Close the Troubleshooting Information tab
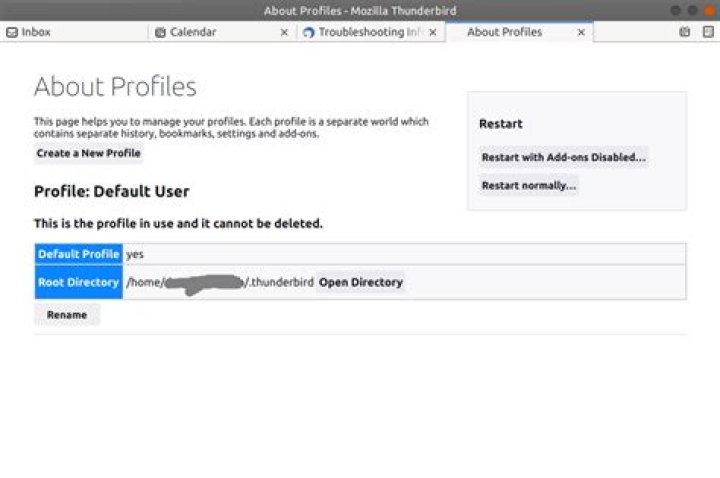720x478 pixels. (x=433, y=33)
